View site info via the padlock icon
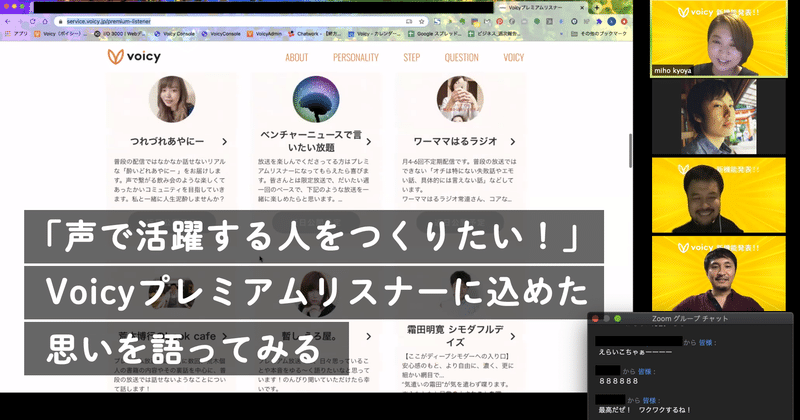Image resolution: width=800 pixels, height=420 pixels. (60, 21)
